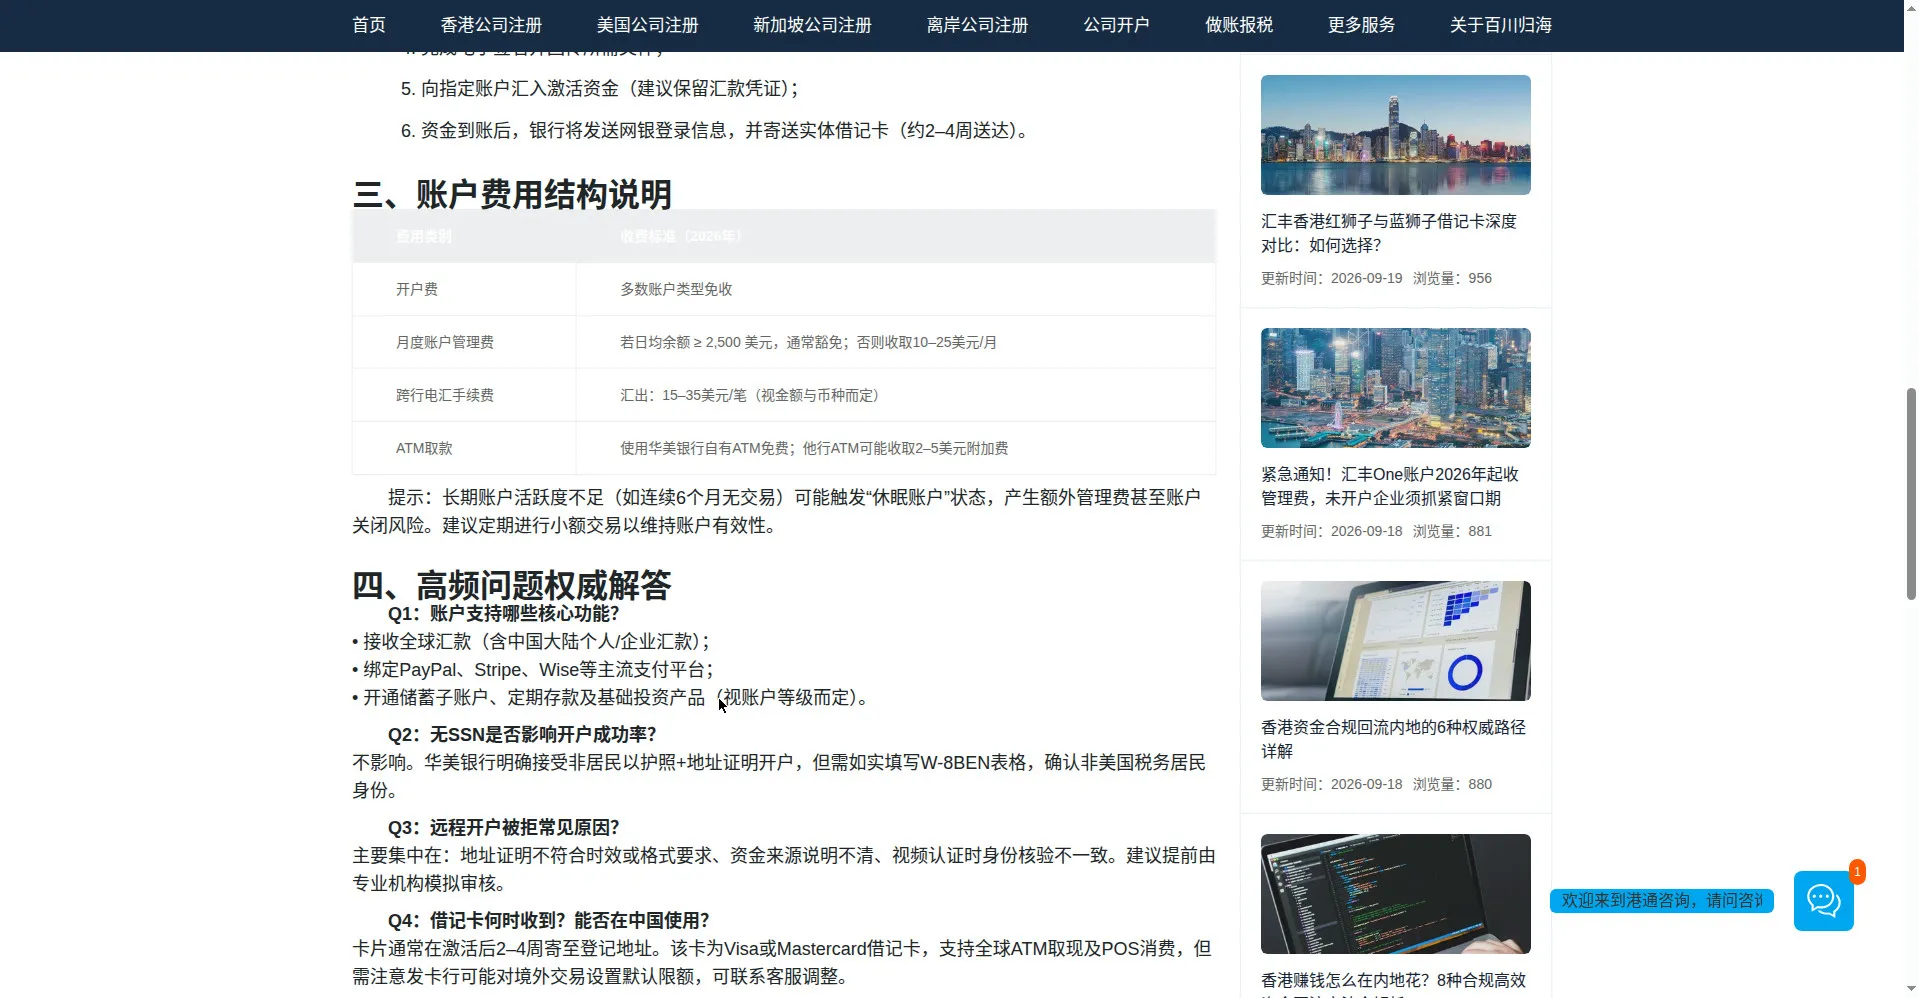Open the Hong Kong harbor skyline thumbnail

[1395, 135]
